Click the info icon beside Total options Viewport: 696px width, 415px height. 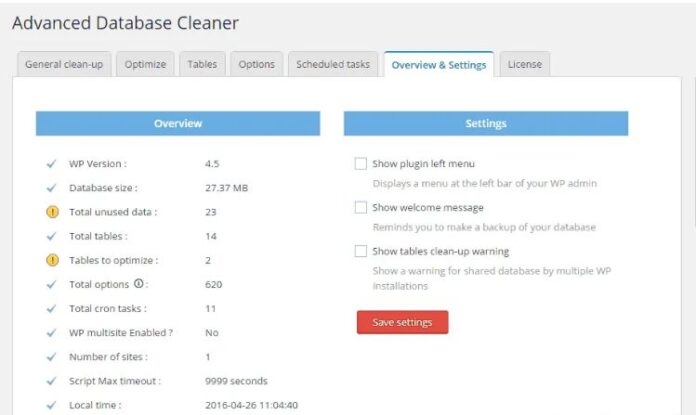point(139,283)
